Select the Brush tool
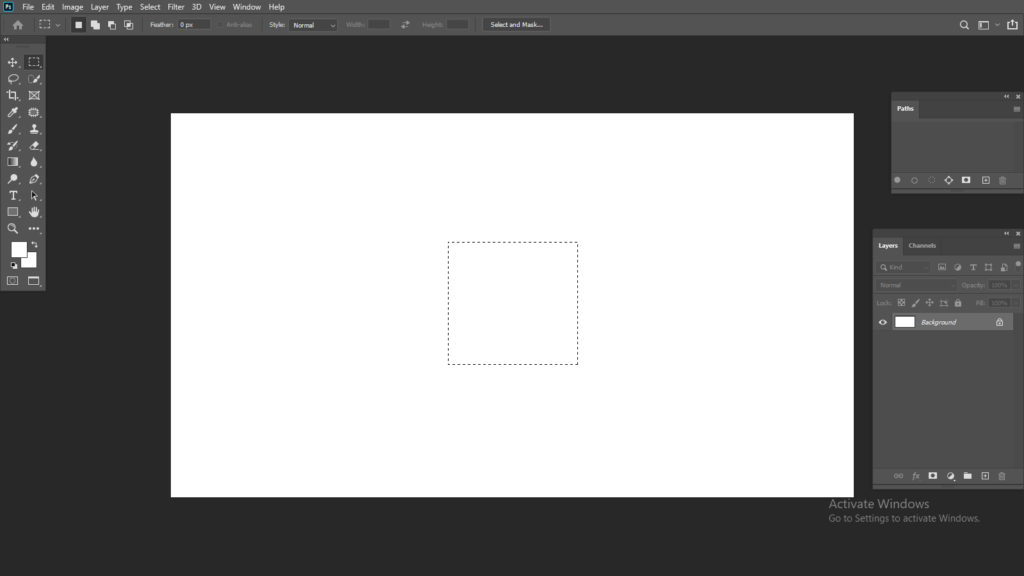The width and height of the screenshot is (1024, 576). (x=12, y=129)
